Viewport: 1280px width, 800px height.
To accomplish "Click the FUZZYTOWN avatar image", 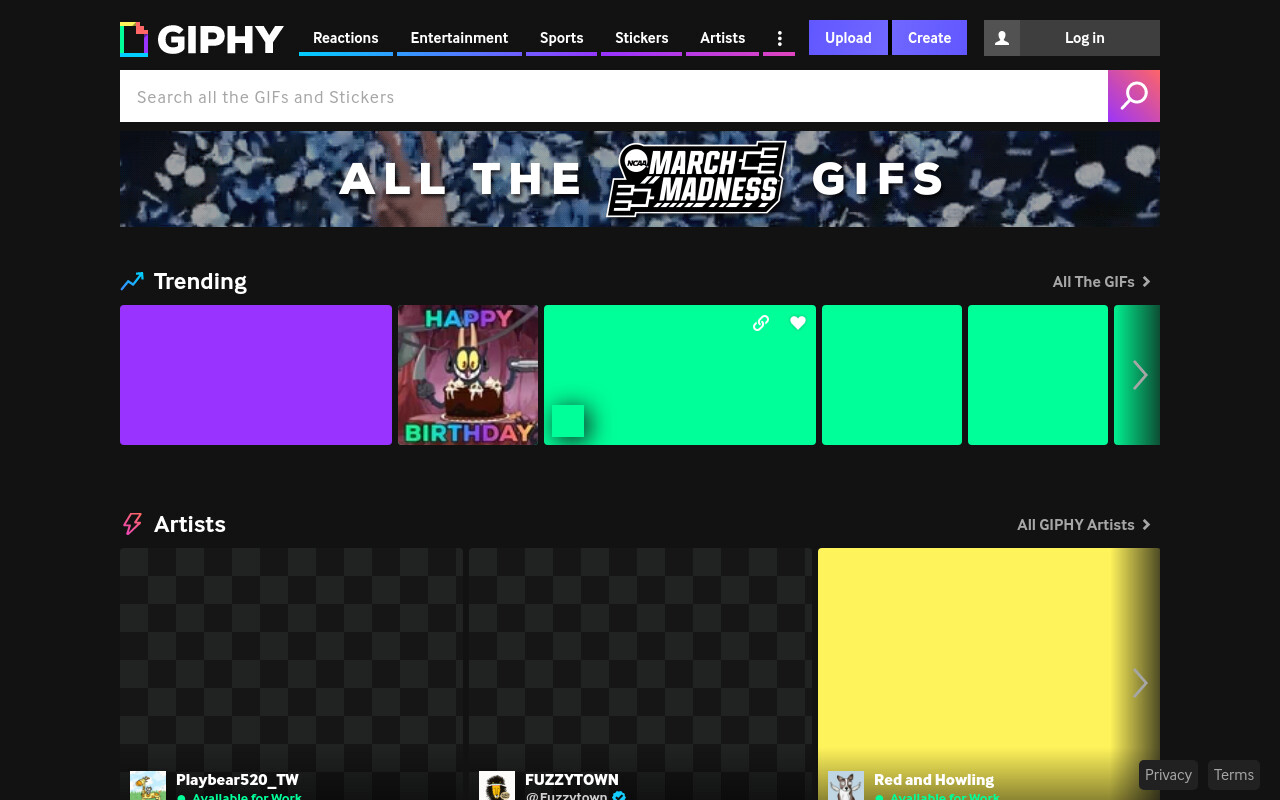I will 497,786.
